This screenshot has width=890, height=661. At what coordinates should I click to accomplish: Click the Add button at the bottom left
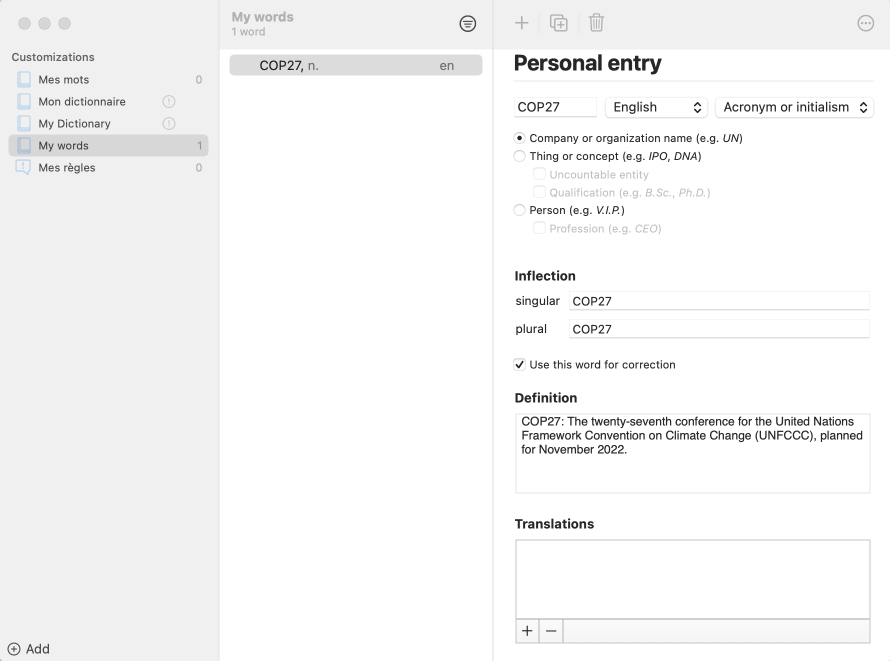28,649
